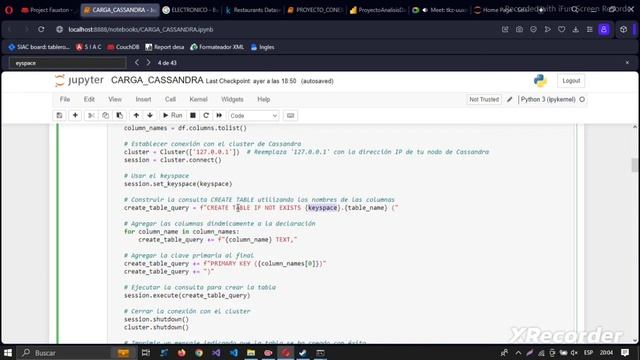Rename notebook by clicking CARGA_CASSANDRA title

157,80
